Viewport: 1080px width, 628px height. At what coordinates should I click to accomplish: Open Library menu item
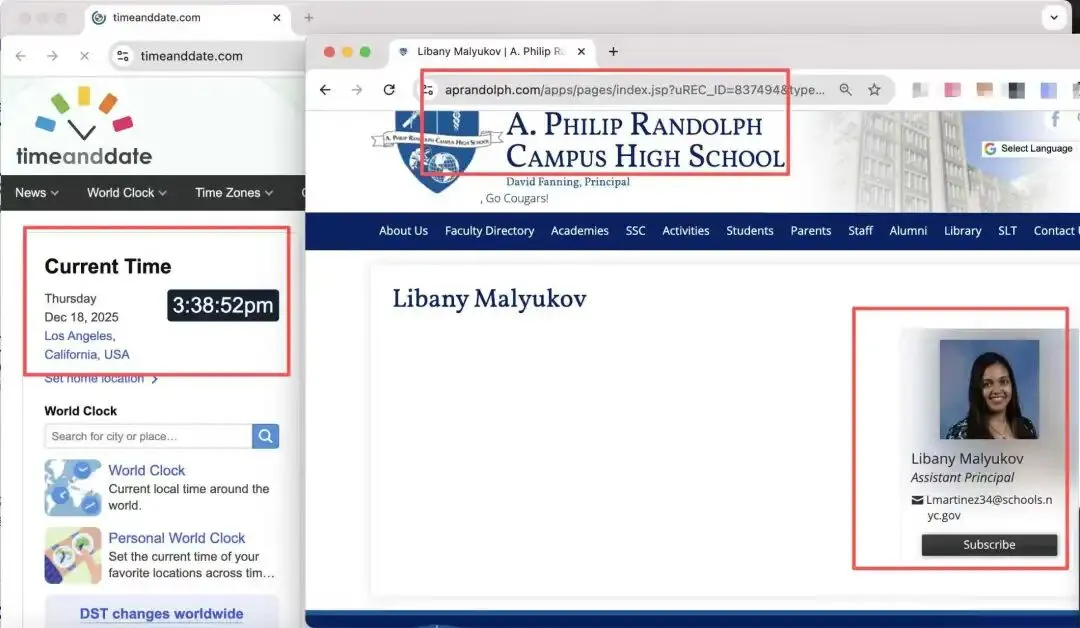[x=962, y=231]
